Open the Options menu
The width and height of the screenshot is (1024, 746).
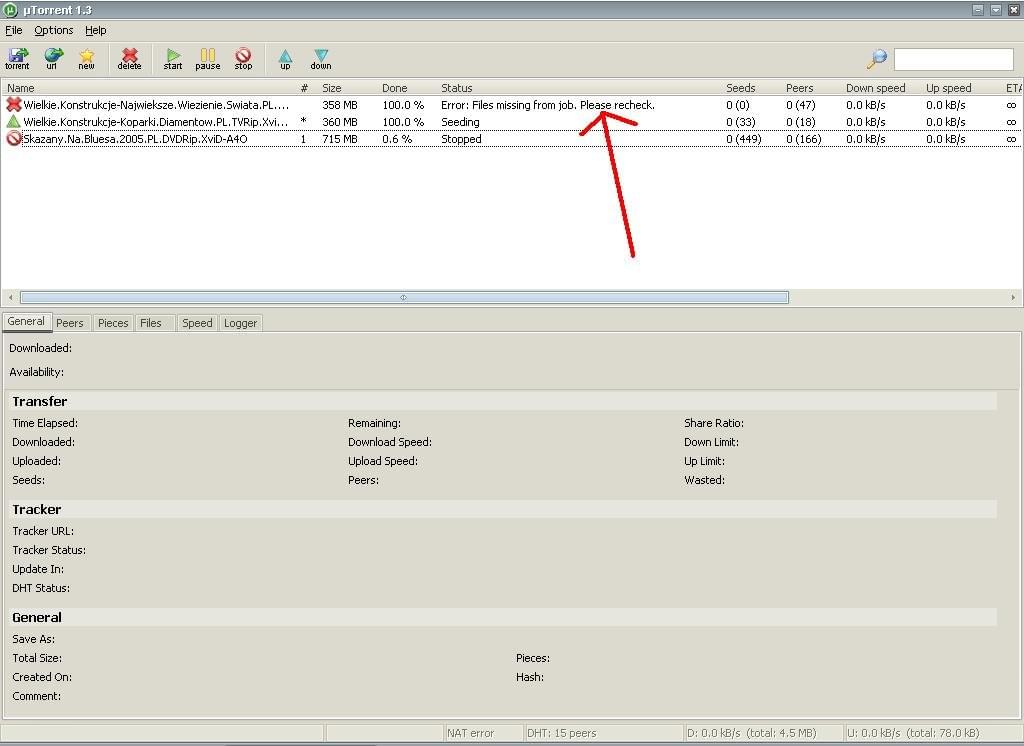[x=54, y=30]
